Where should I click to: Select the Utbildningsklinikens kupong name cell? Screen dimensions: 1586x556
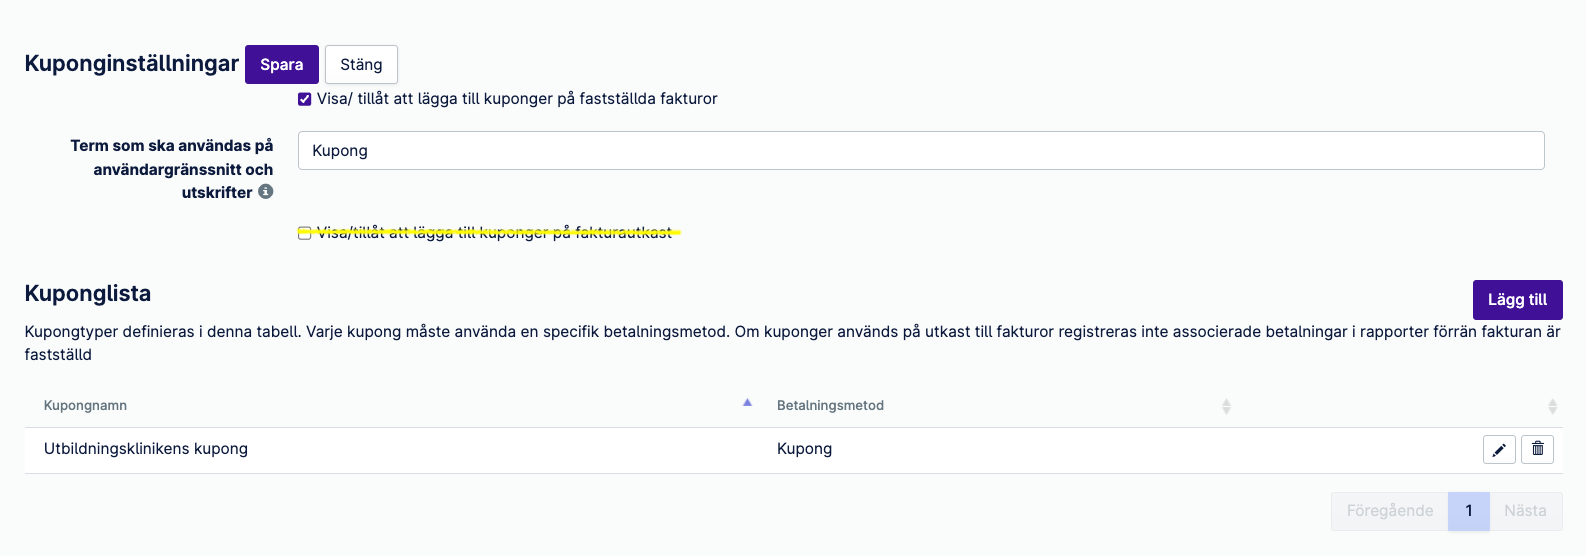tap(146, 449)
